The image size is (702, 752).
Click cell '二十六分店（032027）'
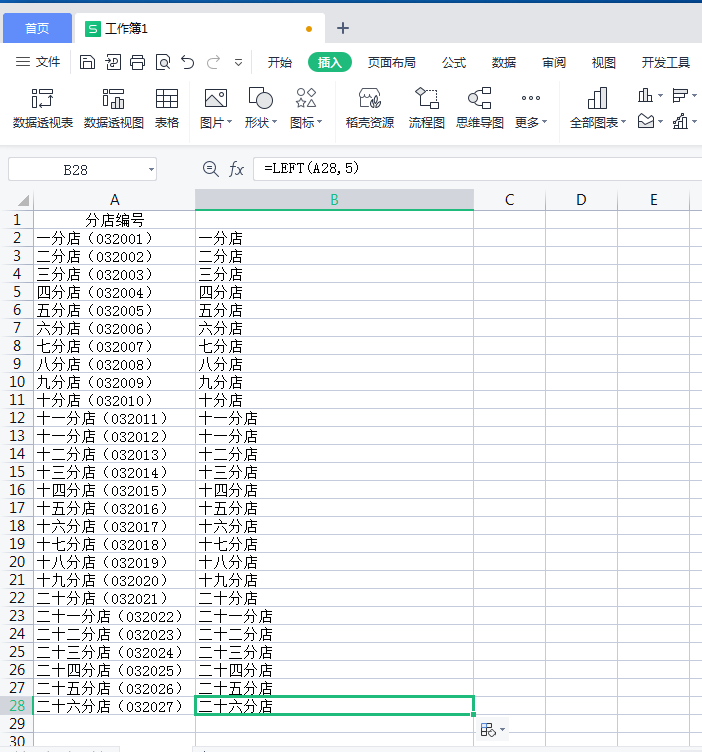point(114,706)
